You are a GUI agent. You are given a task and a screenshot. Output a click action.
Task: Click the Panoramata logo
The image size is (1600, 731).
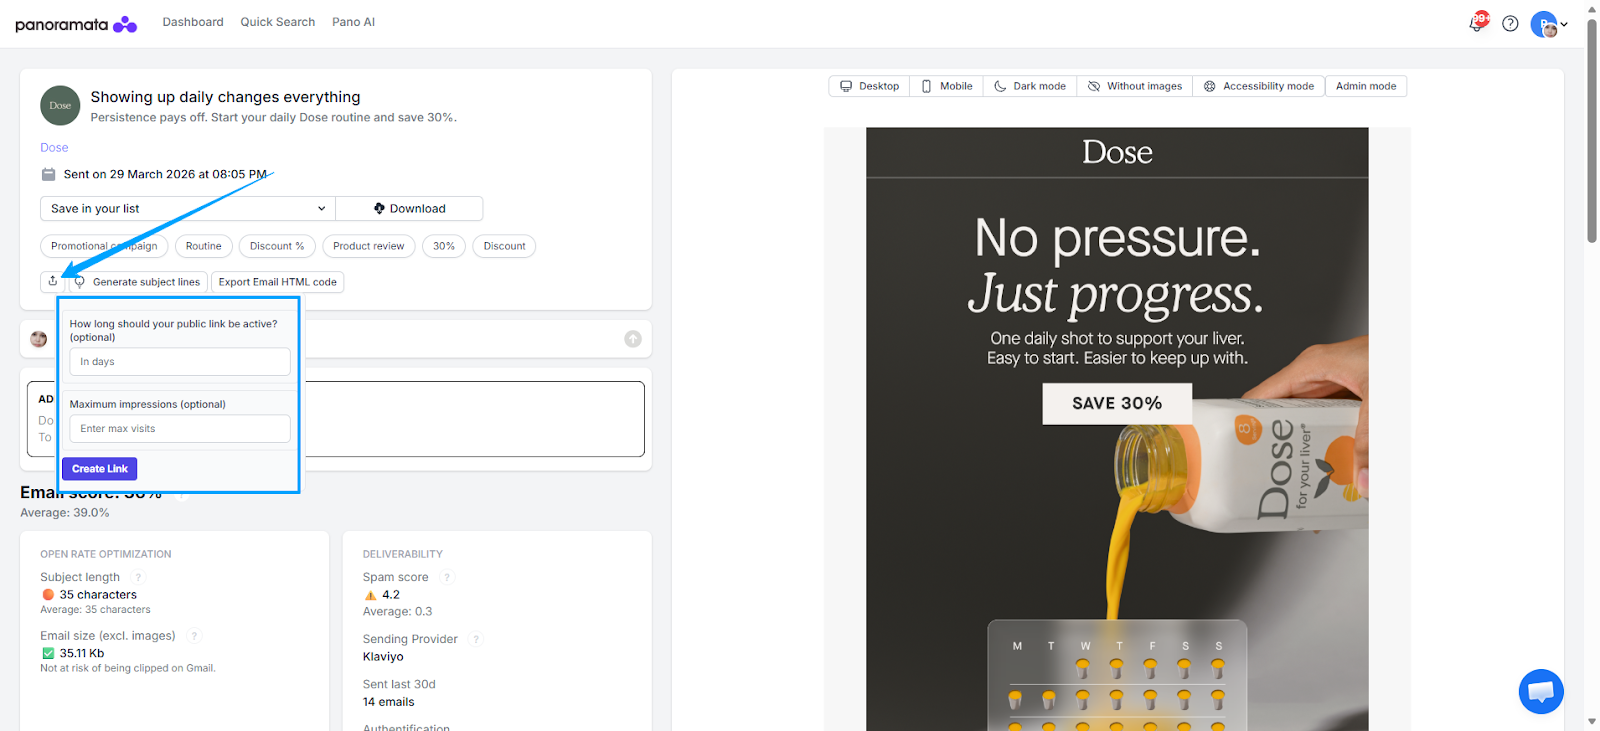[76, 24]
